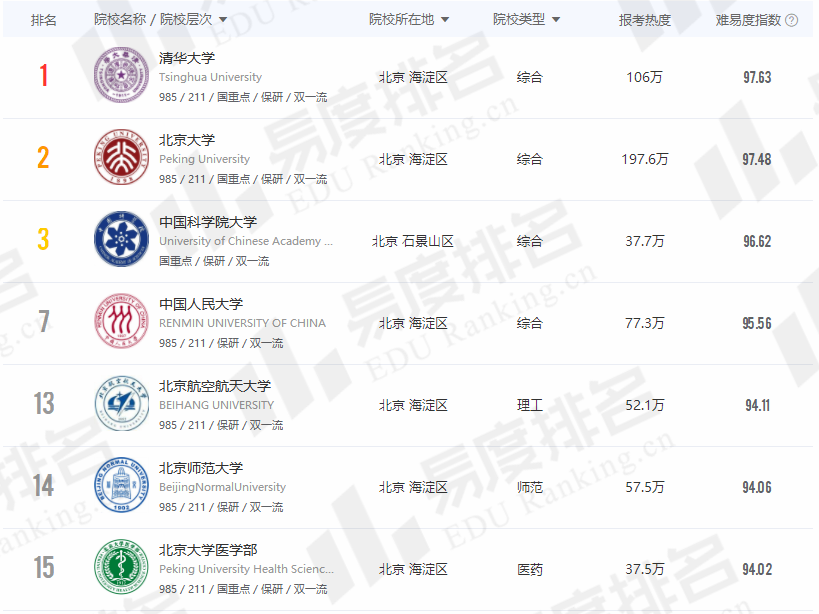The width and height of the screenshot is (819, 614).
Task: Click the Renmin University of China logo
Action: pos(122,322)
